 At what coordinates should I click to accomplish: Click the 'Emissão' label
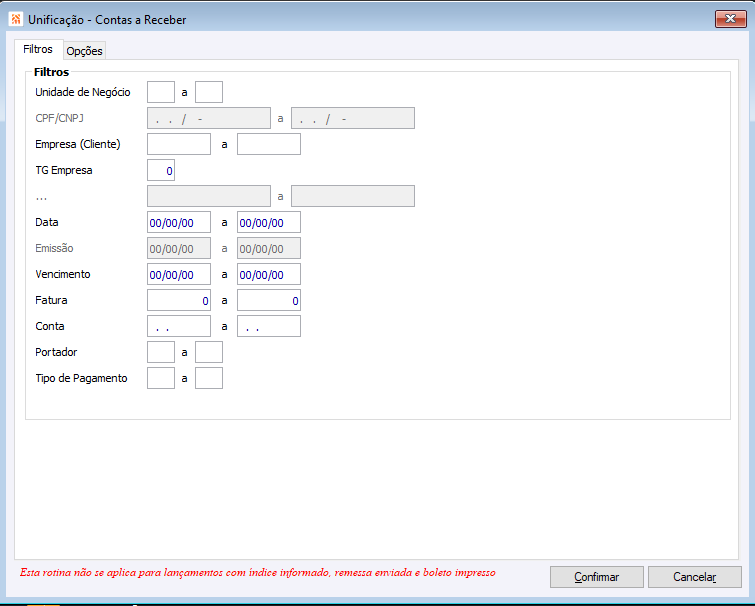pos(54,248)
